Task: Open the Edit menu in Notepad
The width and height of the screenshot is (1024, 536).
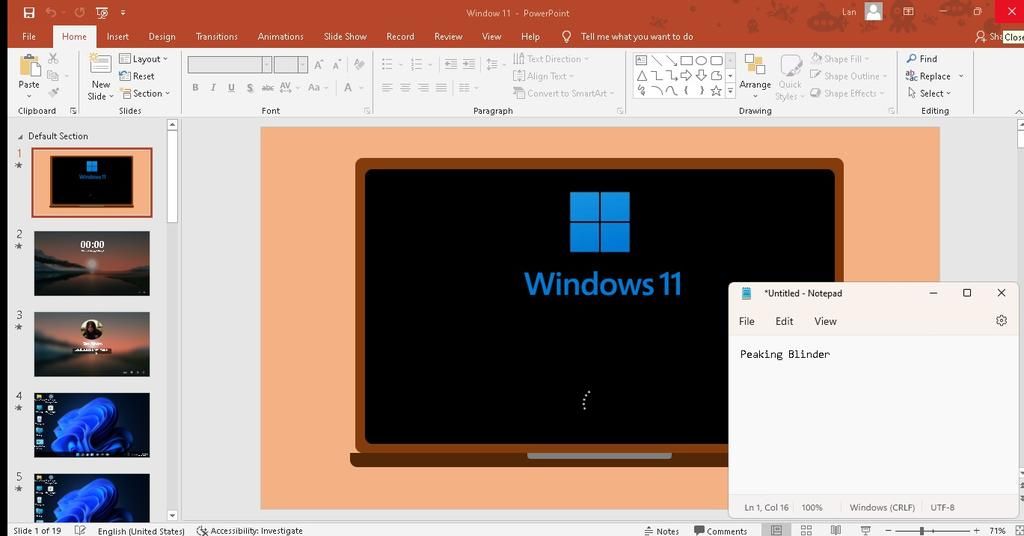Action: (x=784, y=321)
